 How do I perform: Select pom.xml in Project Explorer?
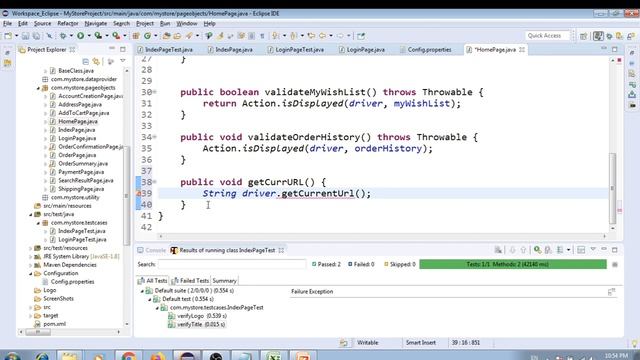54,324
